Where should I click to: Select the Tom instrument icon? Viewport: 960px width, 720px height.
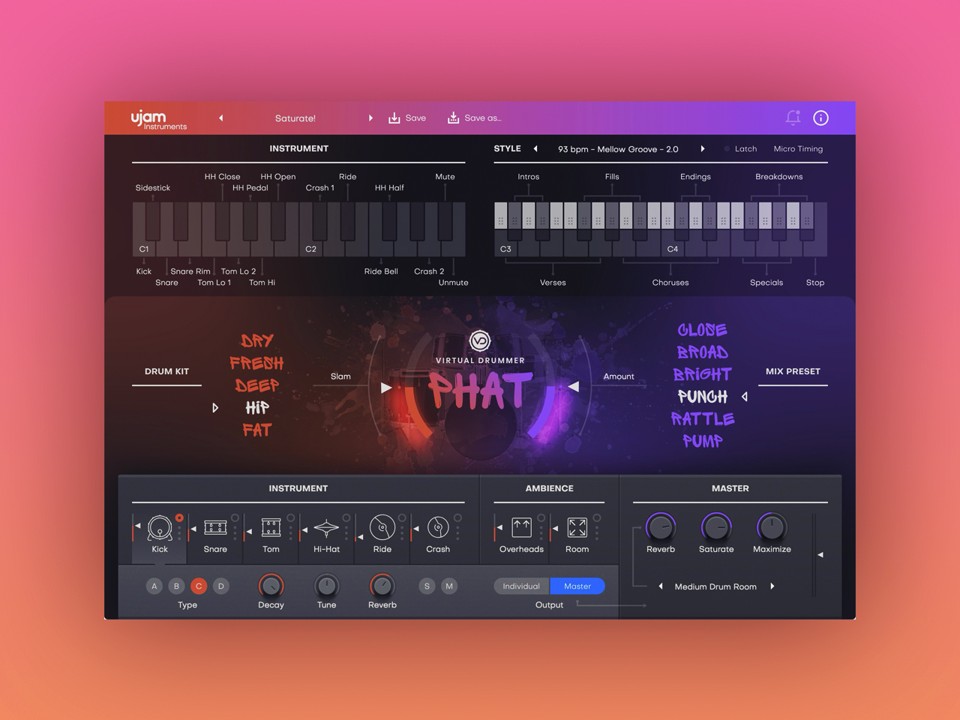click(x=271, y=528)
